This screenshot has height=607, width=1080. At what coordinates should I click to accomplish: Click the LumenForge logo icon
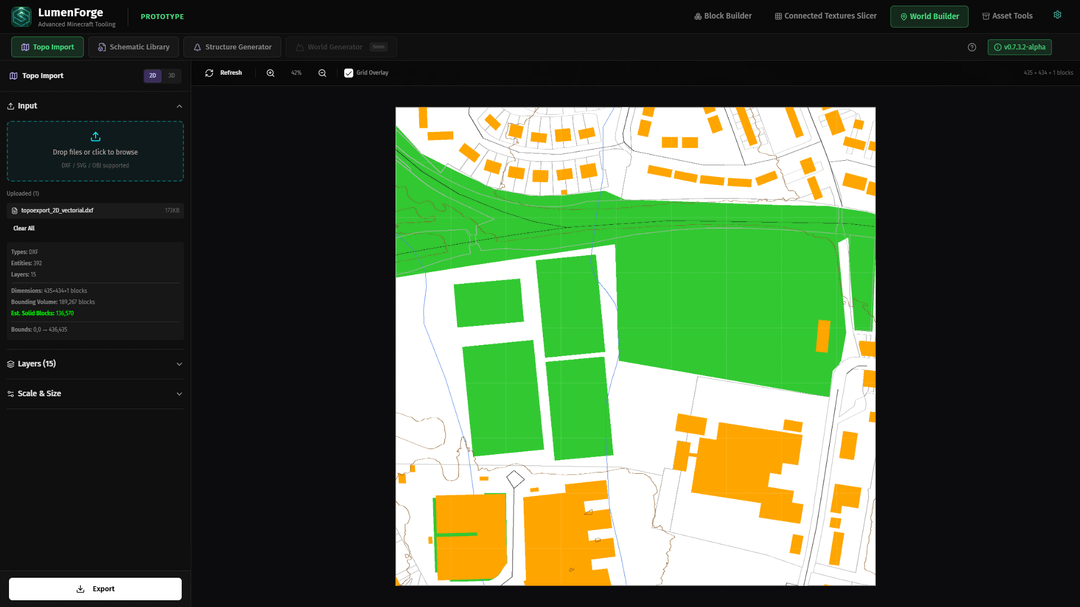(21, 16)
